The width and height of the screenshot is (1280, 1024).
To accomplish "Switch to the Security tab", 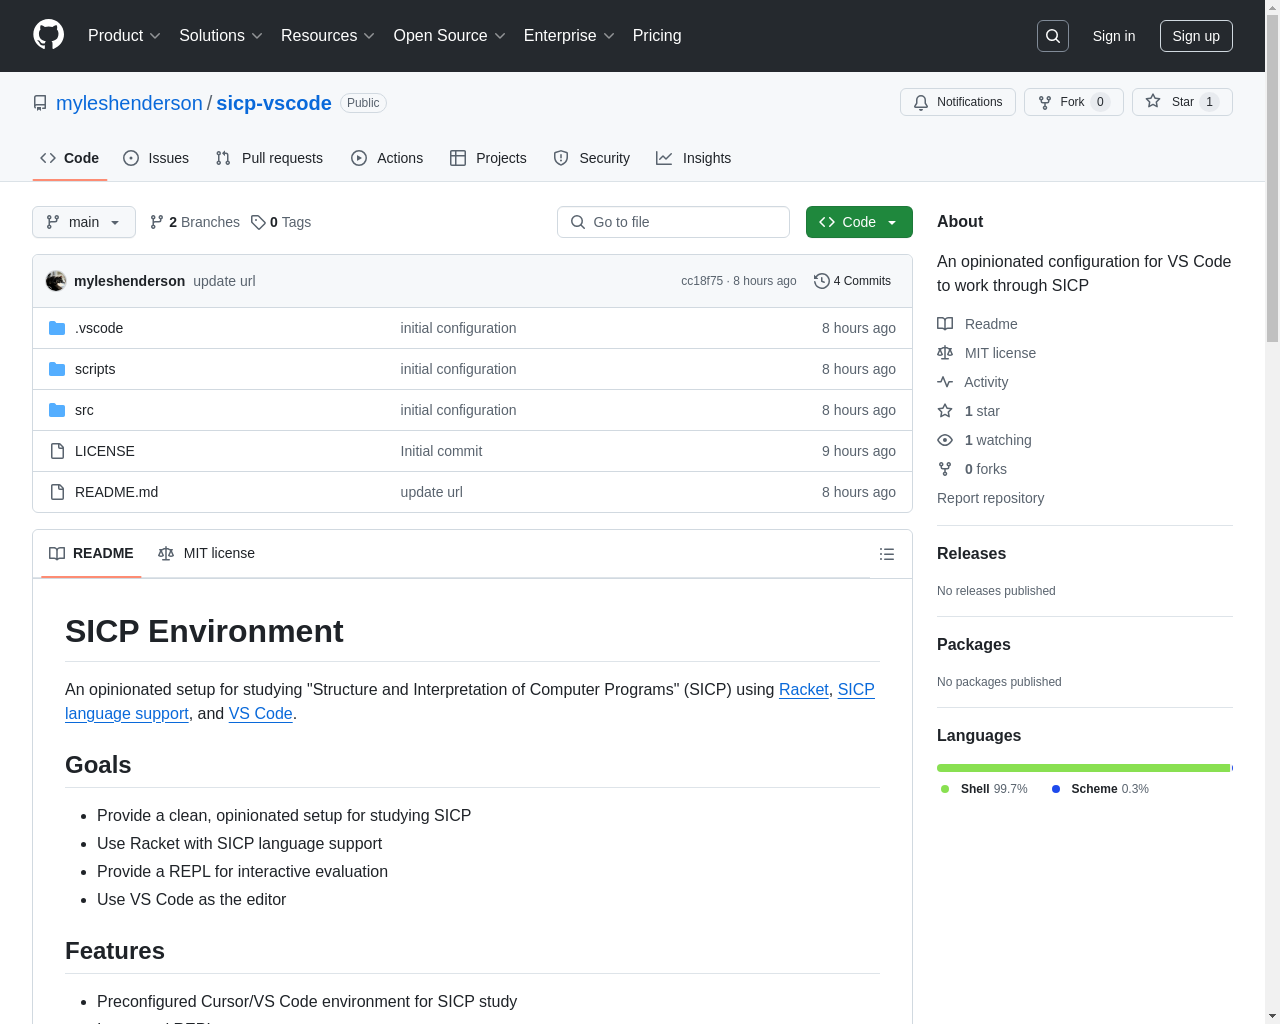I will pyautogui.click(x=592, y=158).
